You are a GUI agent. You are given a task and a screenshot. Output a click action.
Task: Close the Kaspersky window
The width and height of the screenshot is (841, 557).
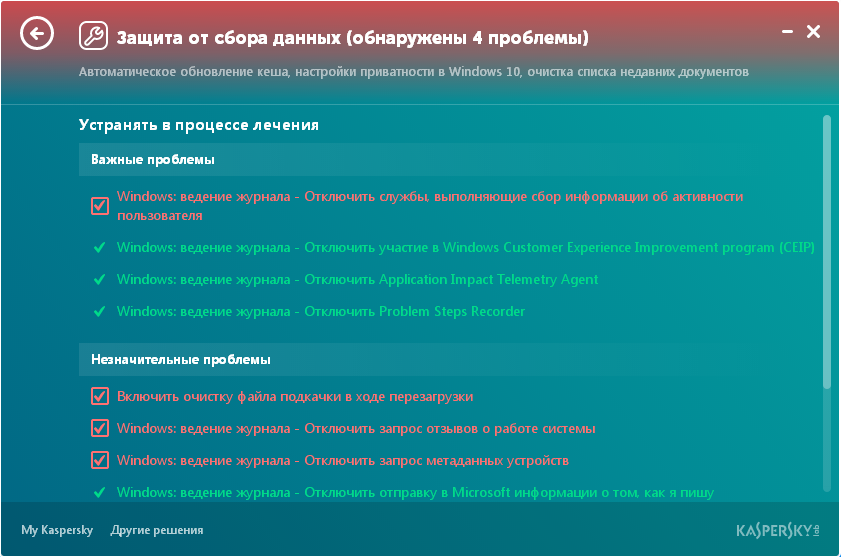[813, 32]
